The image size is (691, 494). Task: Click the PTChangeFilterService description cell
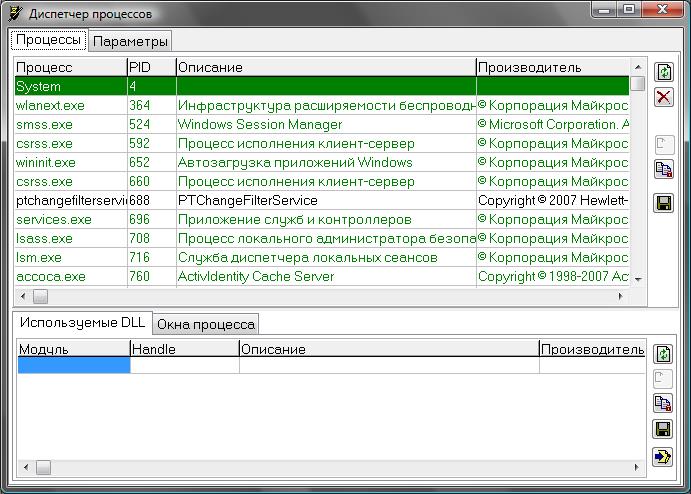pyautogui.click(x=326, y=200)
